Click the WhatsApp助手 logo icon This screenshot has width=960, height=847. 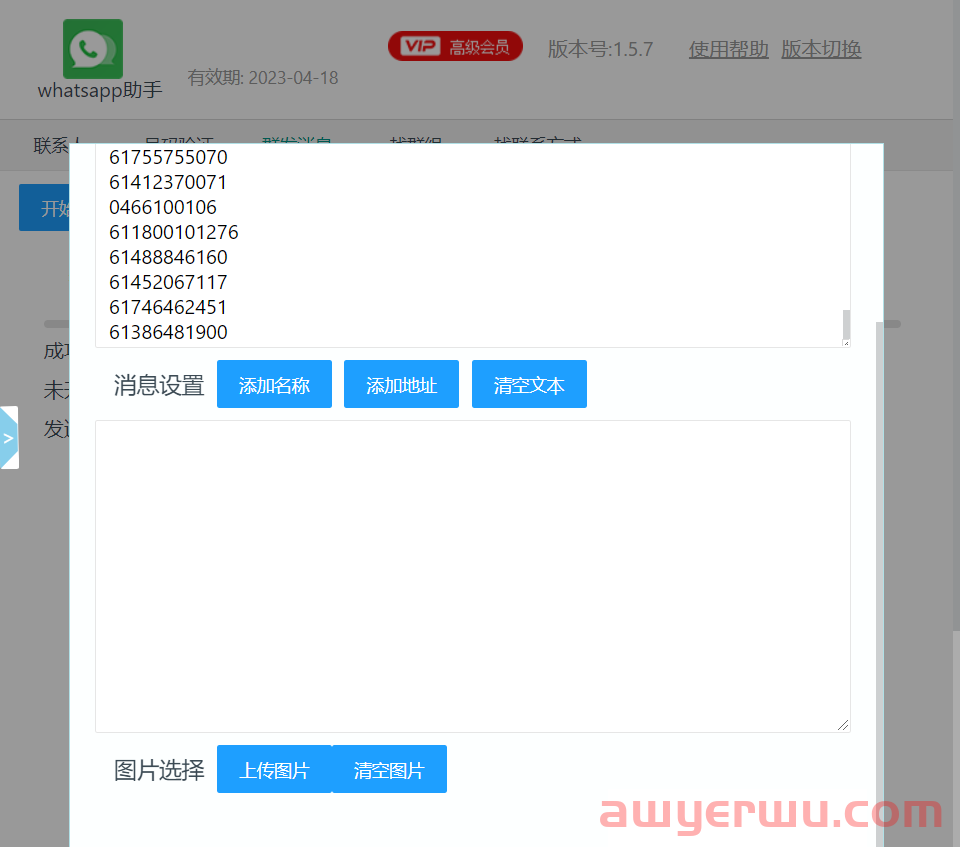point(92,47)
